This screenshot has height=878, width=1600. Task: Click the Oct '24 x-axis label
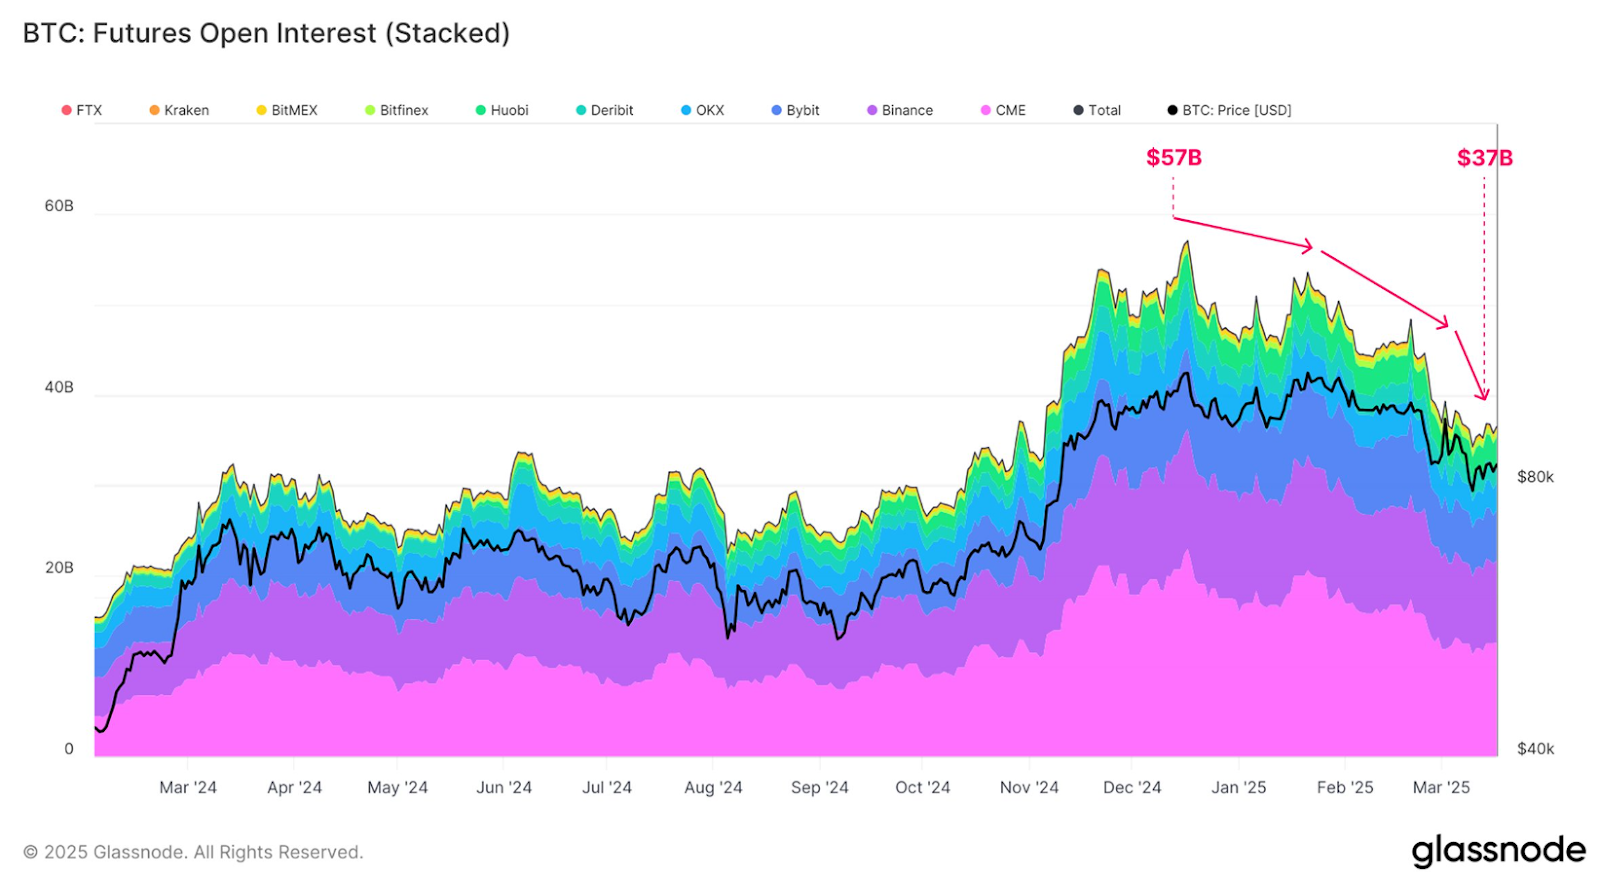923,788
